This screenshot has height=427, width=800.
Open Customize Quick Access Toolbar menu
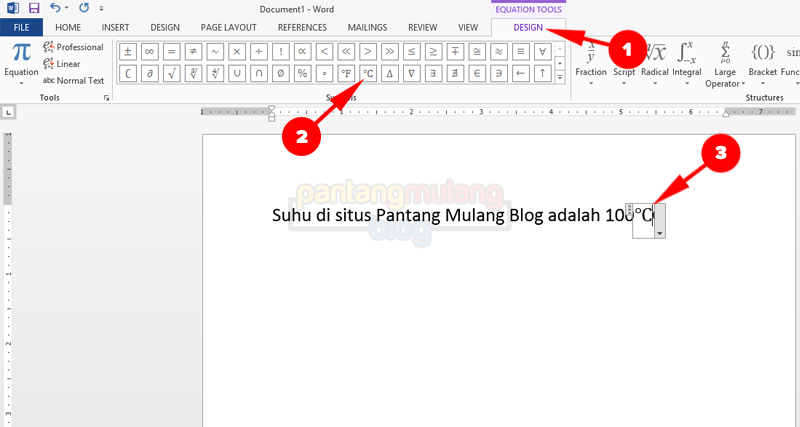pos(102,8)
